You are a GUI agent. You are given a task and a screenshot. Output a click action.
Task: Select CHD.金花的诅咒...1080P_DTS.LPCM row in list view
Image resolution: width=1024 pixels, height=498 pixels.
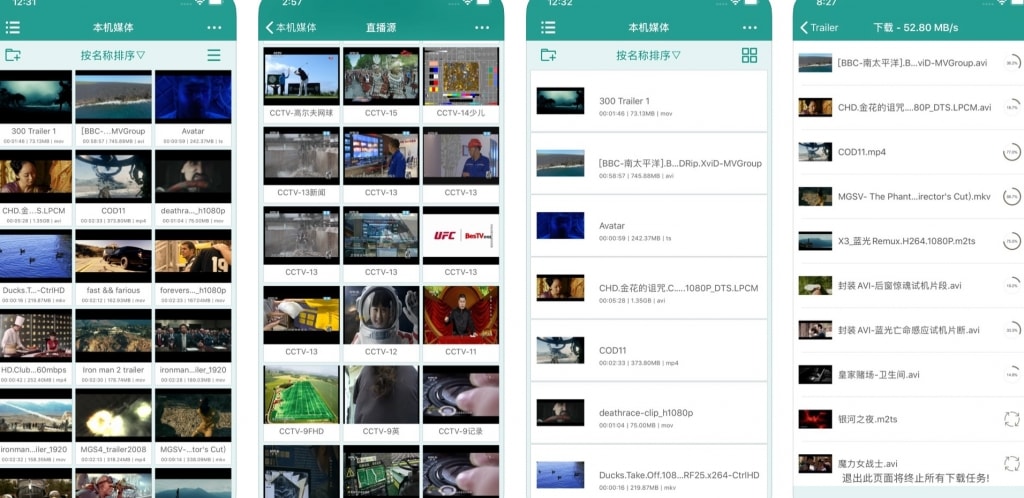pyautogui.click(x=648, y=288)
